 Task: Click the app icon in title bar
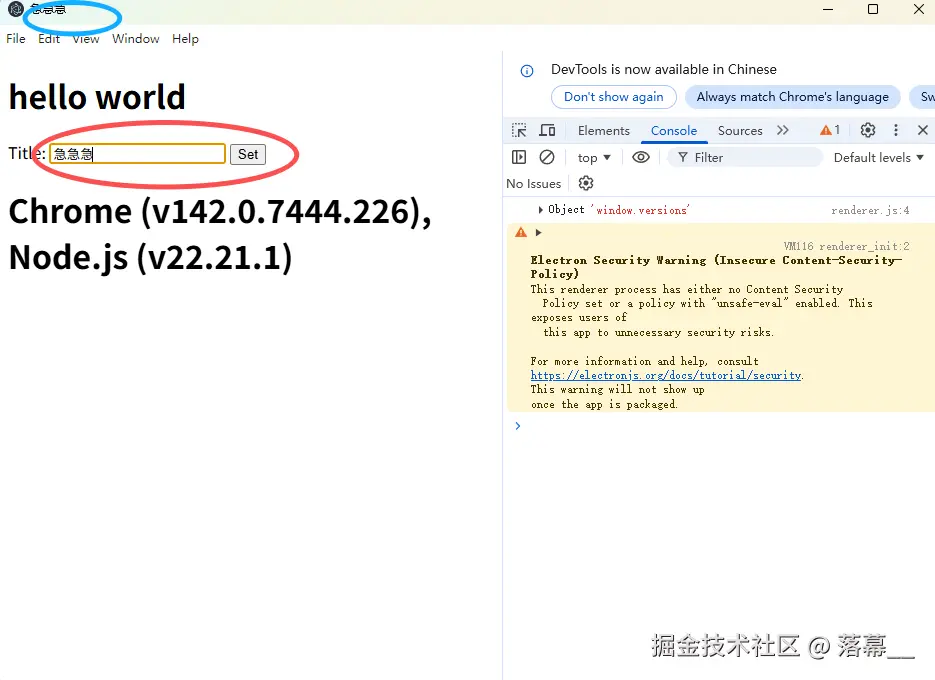[x=16, y=9]
